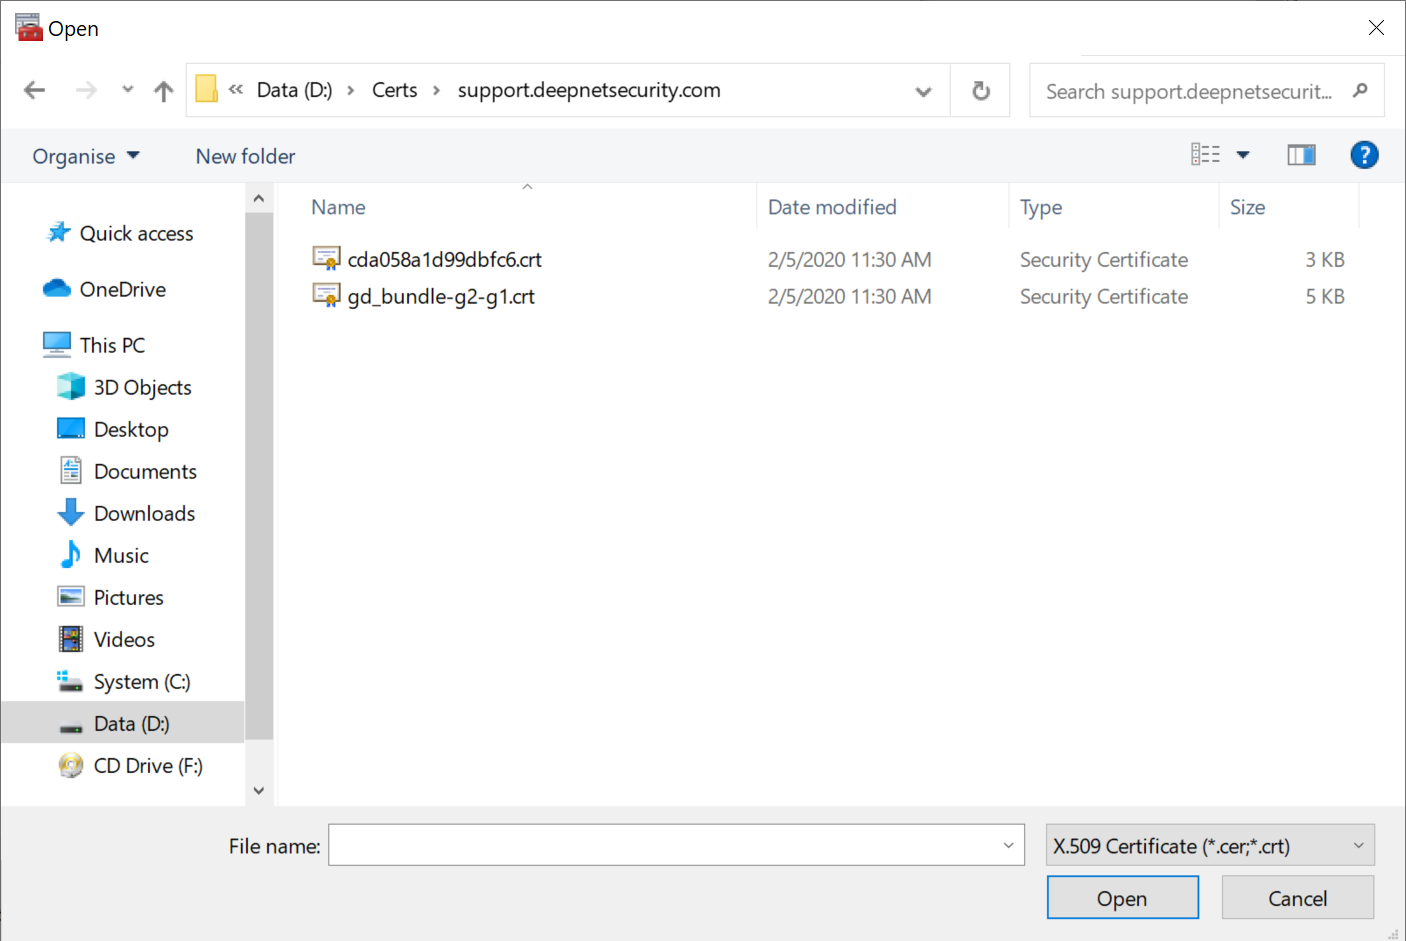
Task: Click New folder in the toolbar
Action: click(x=245, y=157)
